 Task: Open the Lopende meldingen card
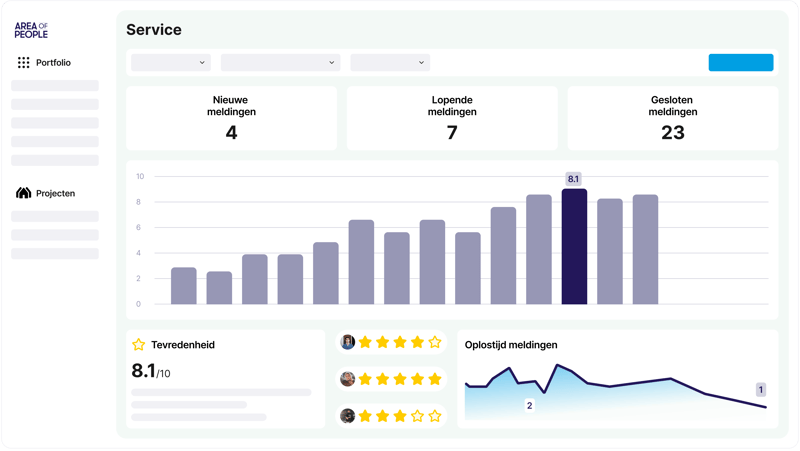point(452,118)
